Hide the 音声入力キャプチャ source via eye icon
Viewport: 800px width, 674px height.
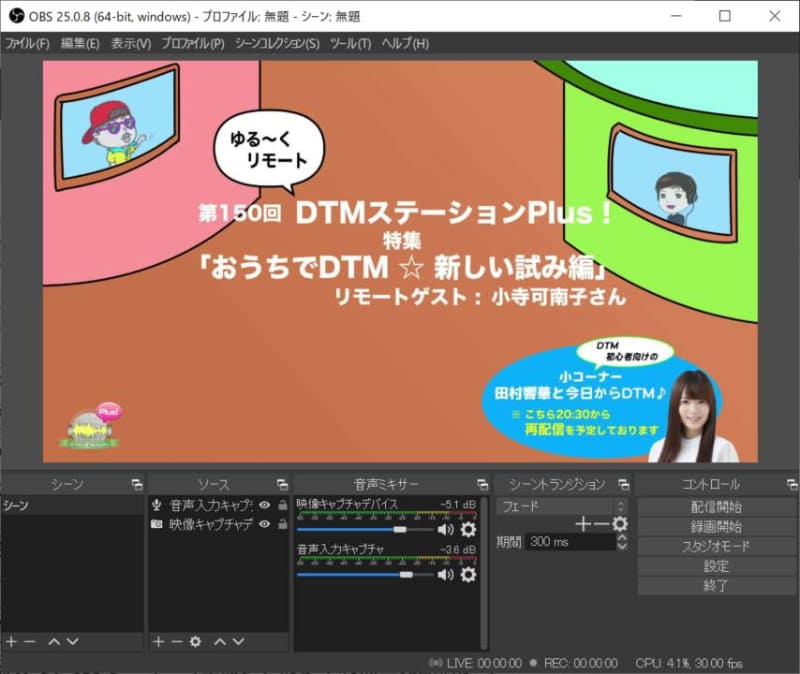264,505
